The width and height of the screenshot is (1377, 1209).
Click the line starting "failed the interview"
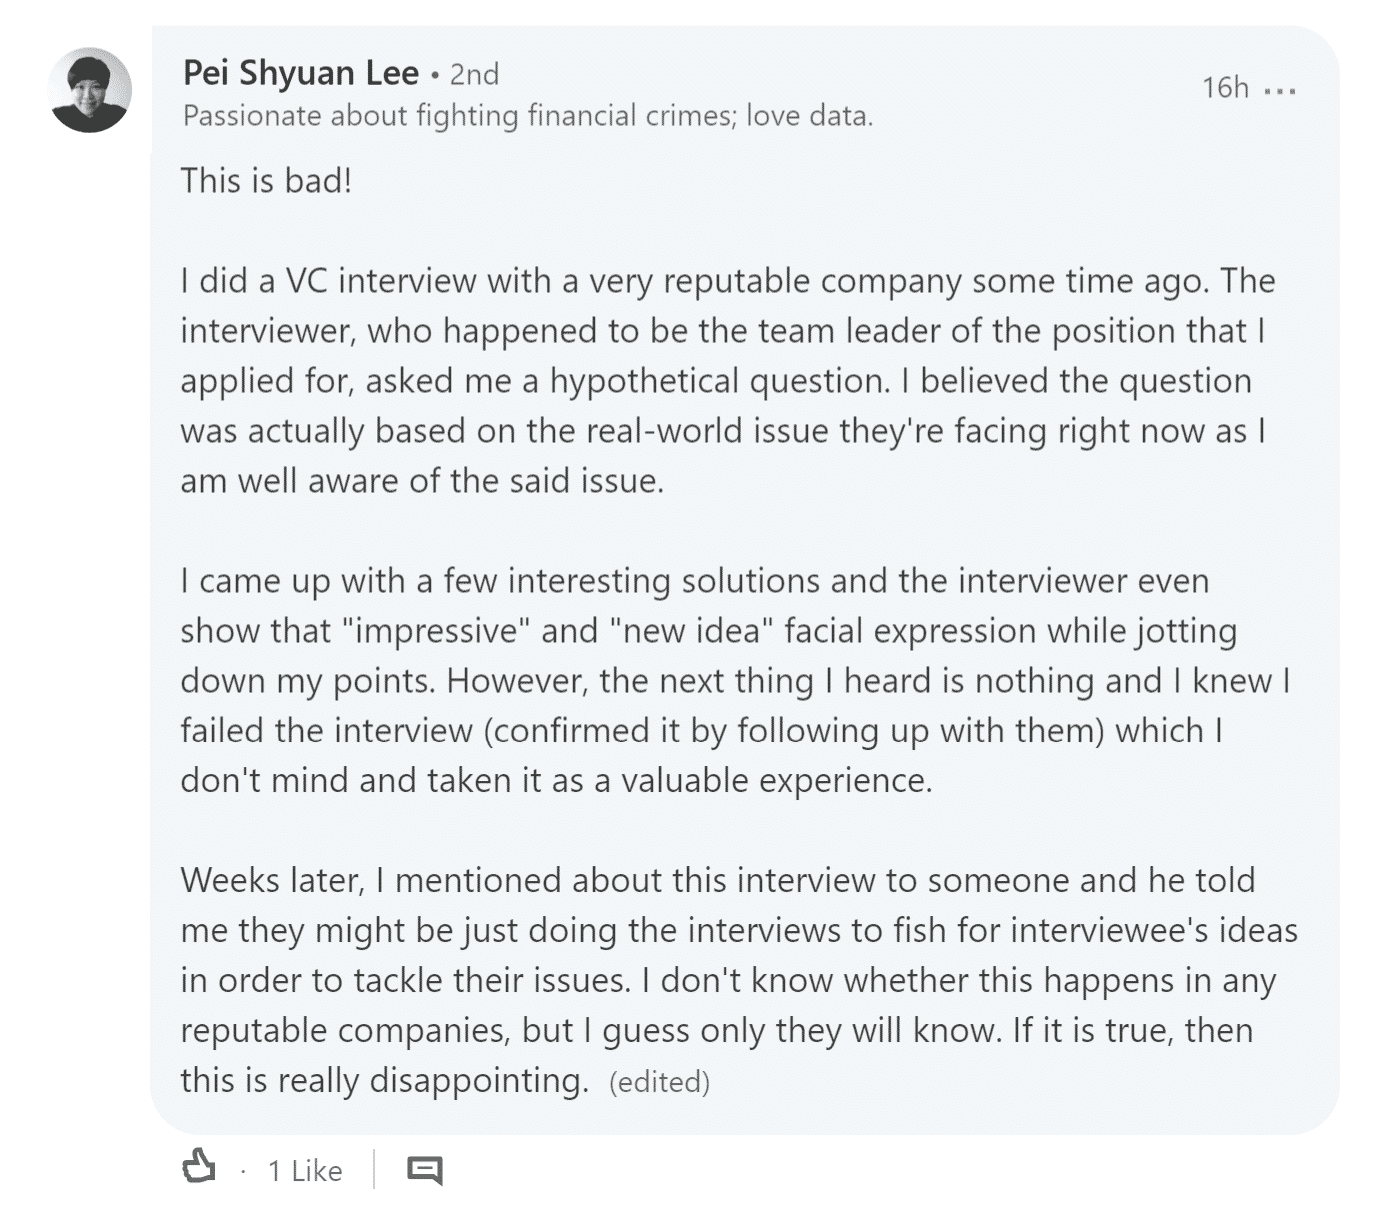click(702, 731)
